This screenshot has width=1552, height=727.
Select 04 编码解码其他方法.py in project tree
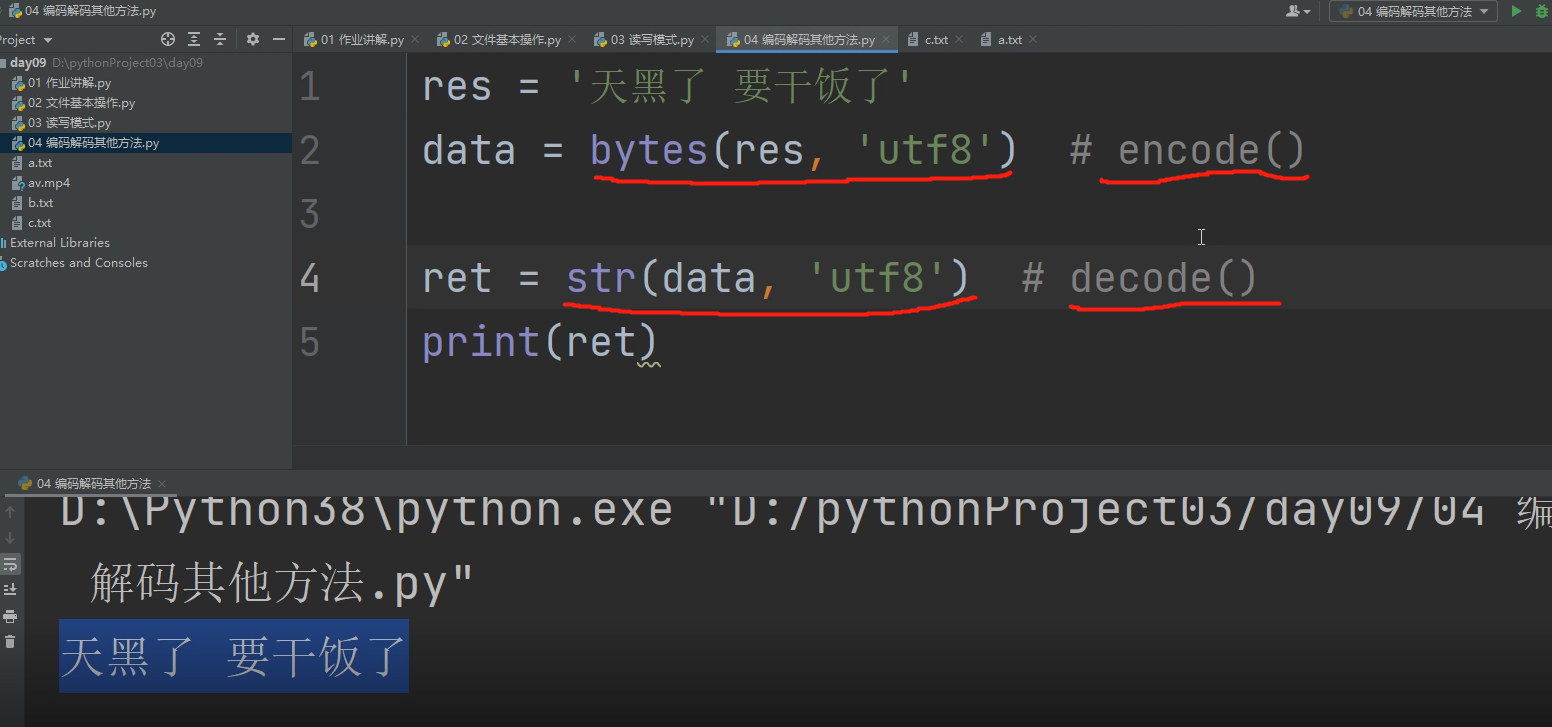click(93, 143)
